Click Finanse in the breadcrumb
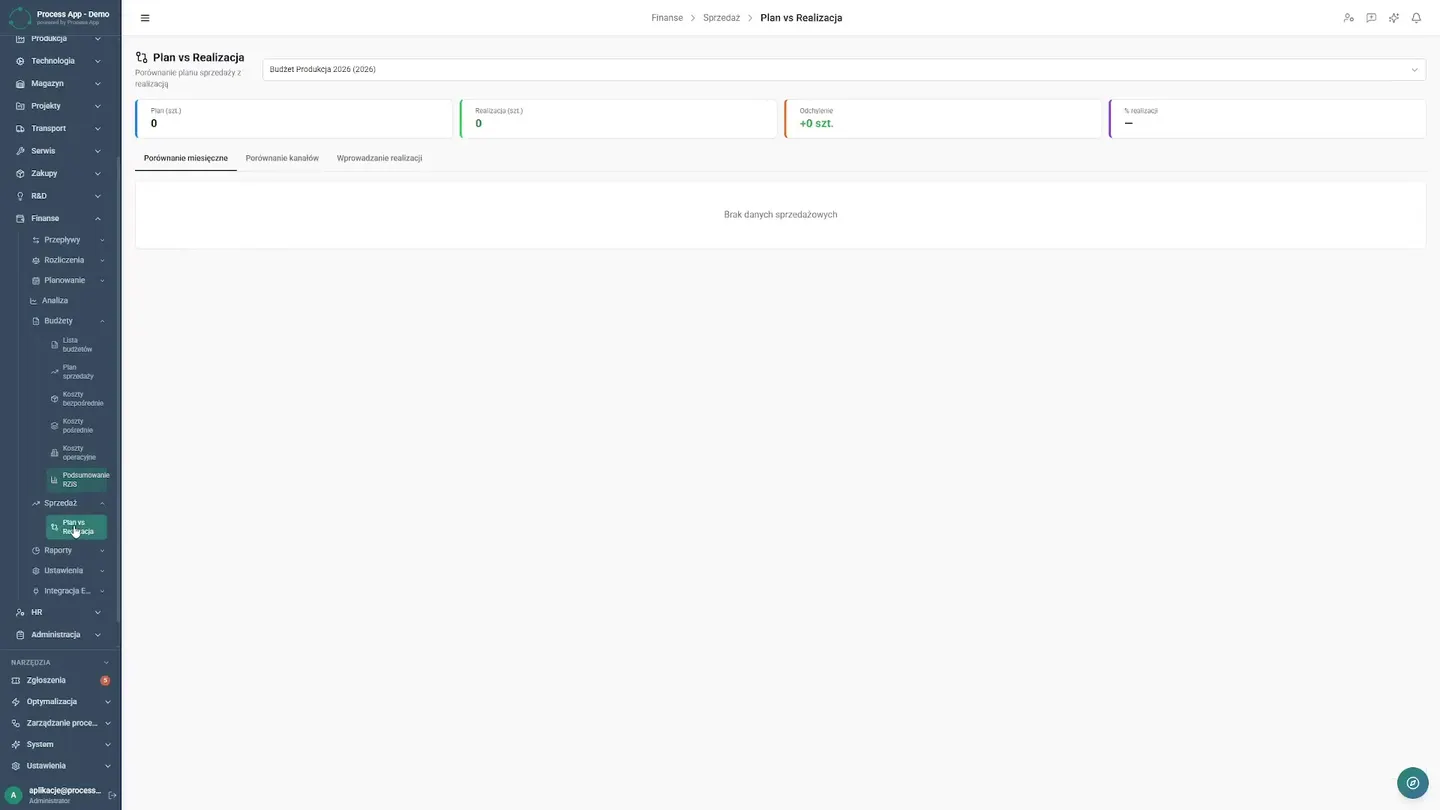The height and width of the screenshot is (810, 1440). [667, 18]
